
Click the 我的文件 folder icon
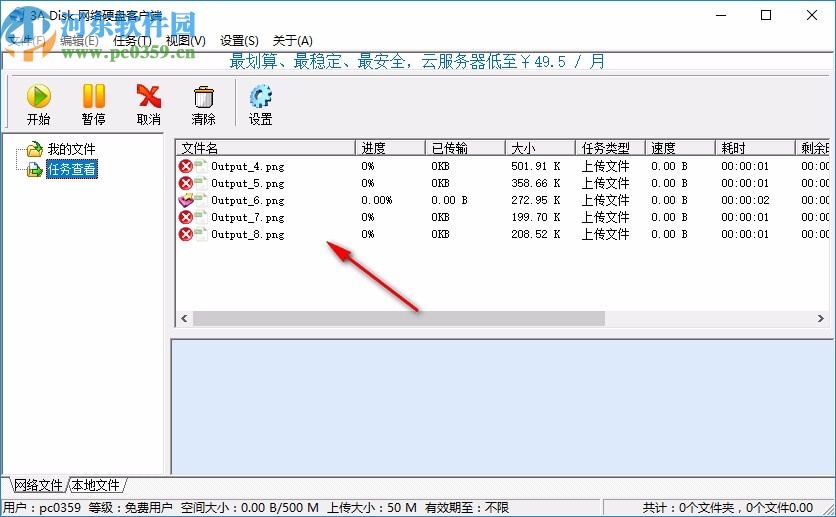point(35,149)
